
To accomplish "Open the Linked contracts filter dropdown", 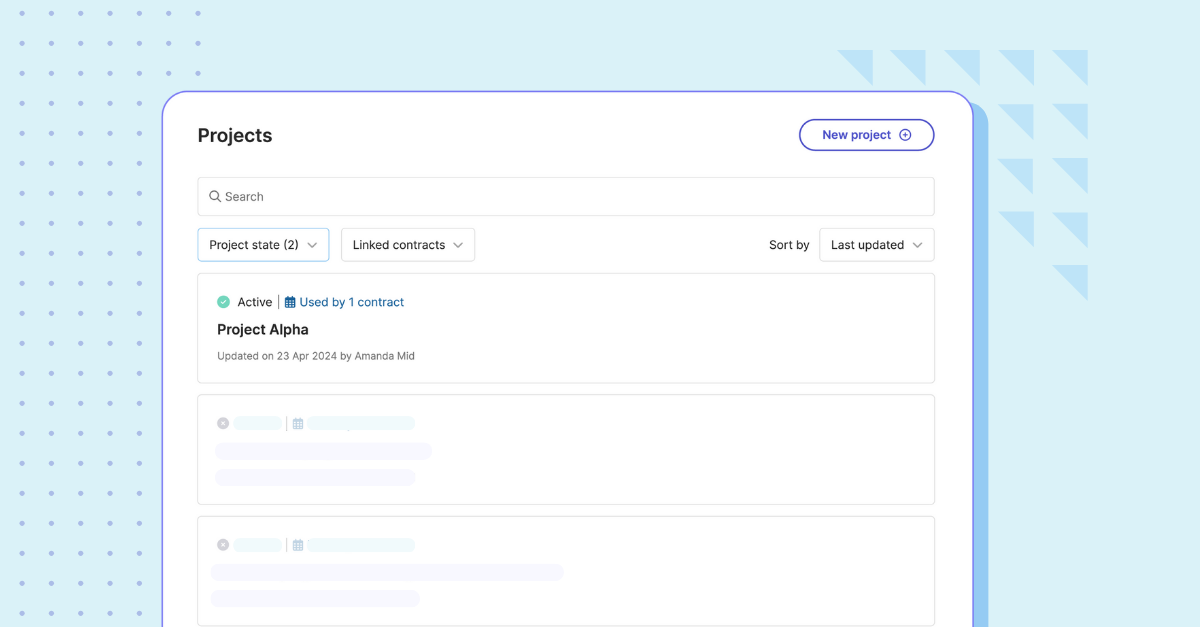I will 408,245.
